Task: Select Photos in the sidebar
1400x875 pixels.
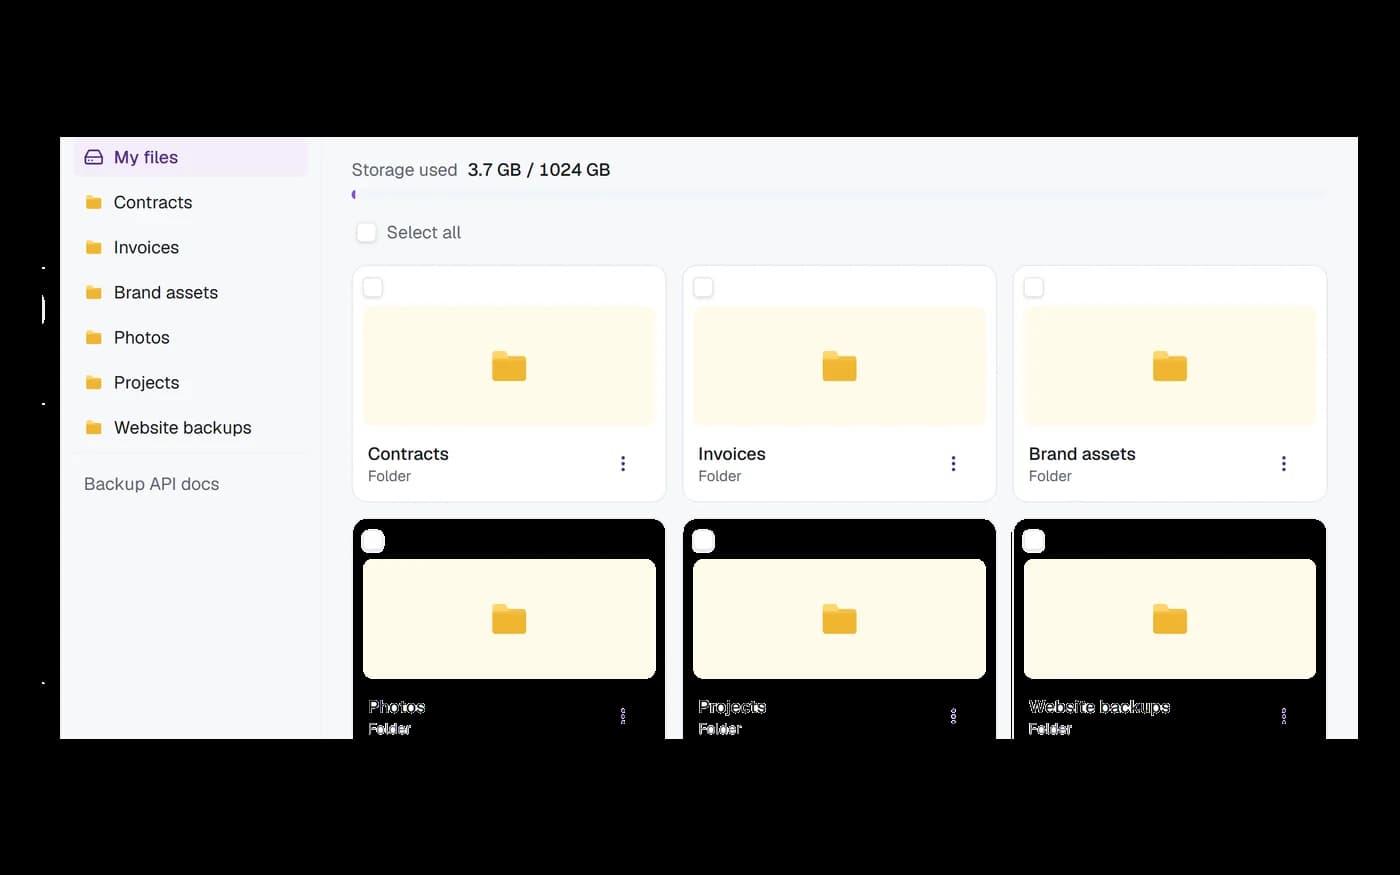Action: point(190,337)
